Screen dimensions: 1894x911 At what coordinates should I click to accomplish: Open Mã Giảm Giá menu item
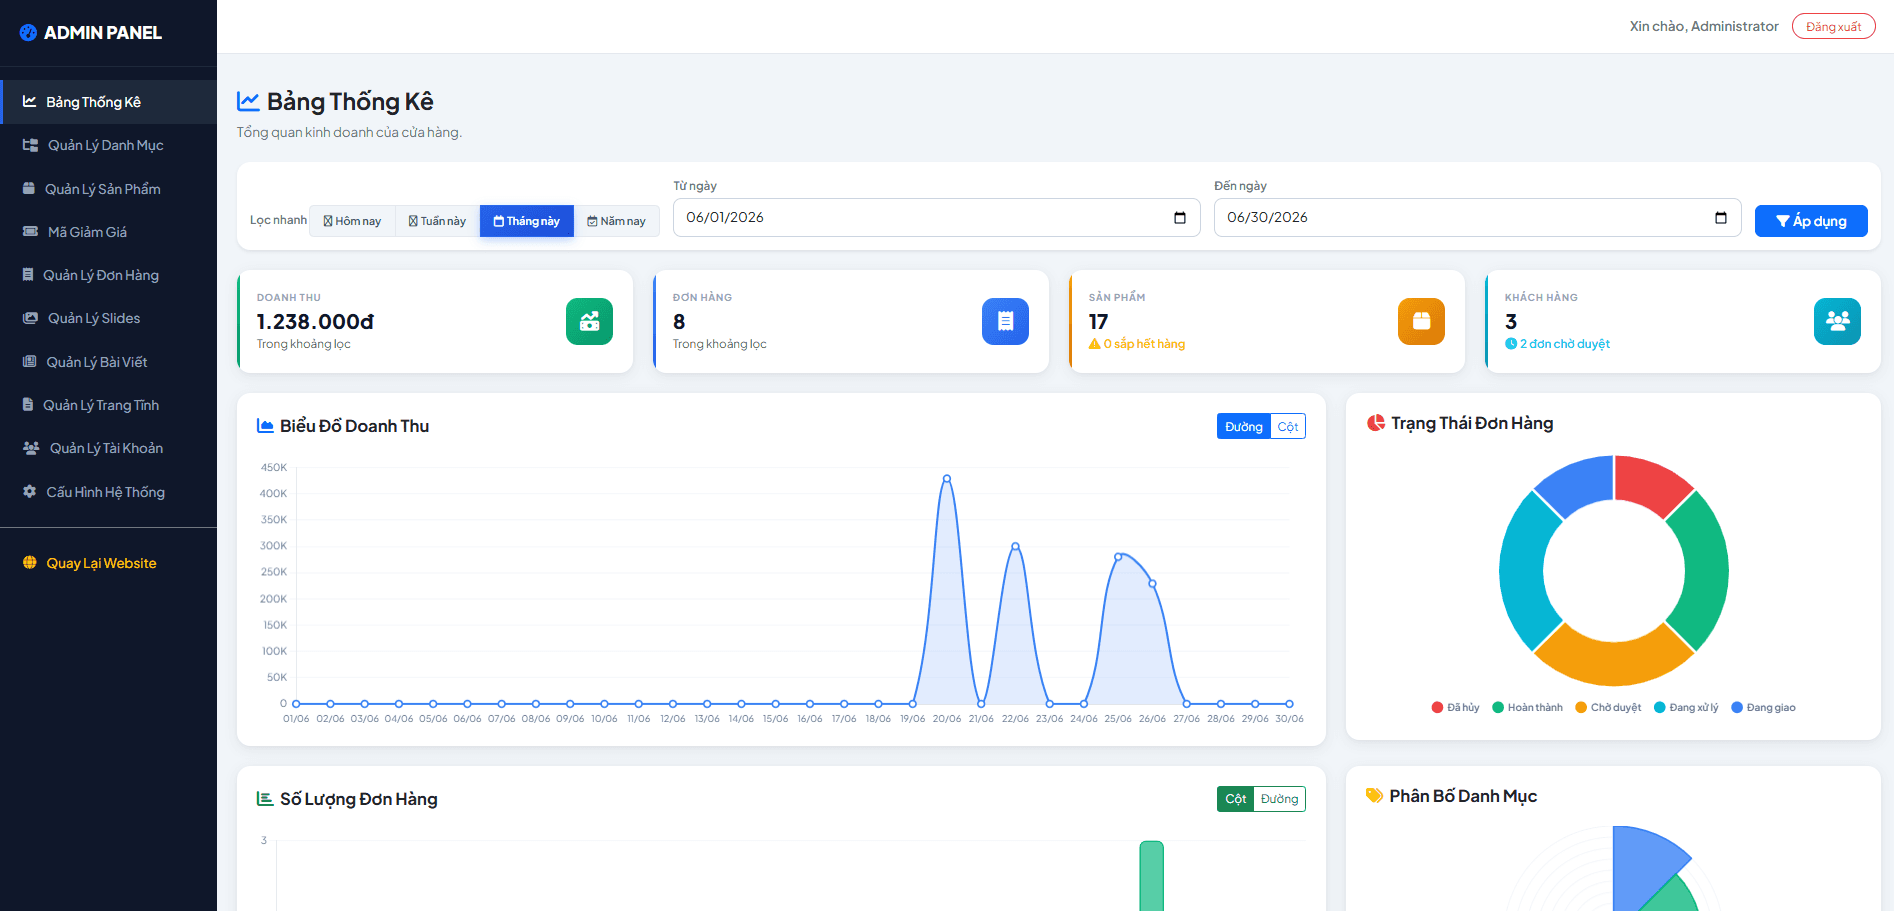[108, 232]
